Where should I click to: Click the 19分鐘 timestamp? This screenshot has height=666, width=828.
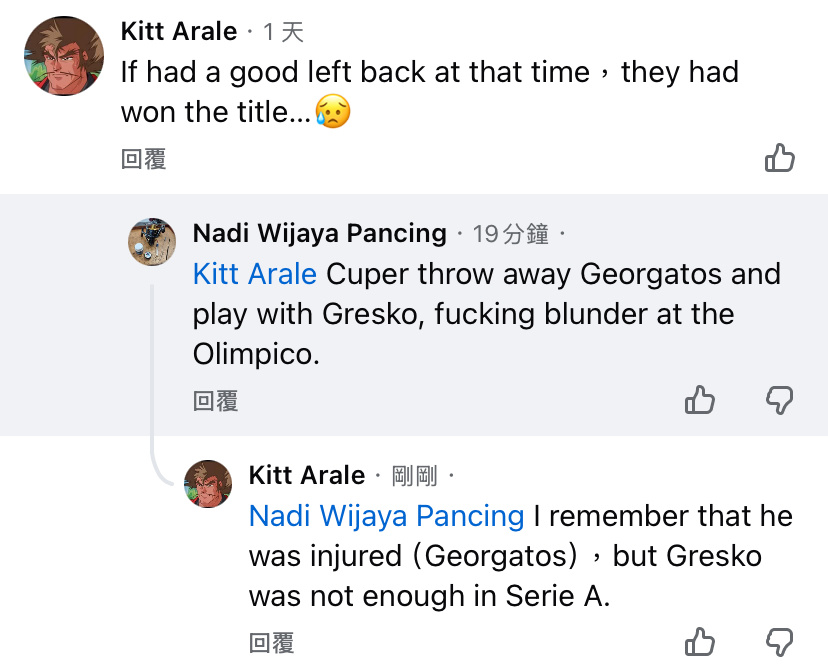510,234
